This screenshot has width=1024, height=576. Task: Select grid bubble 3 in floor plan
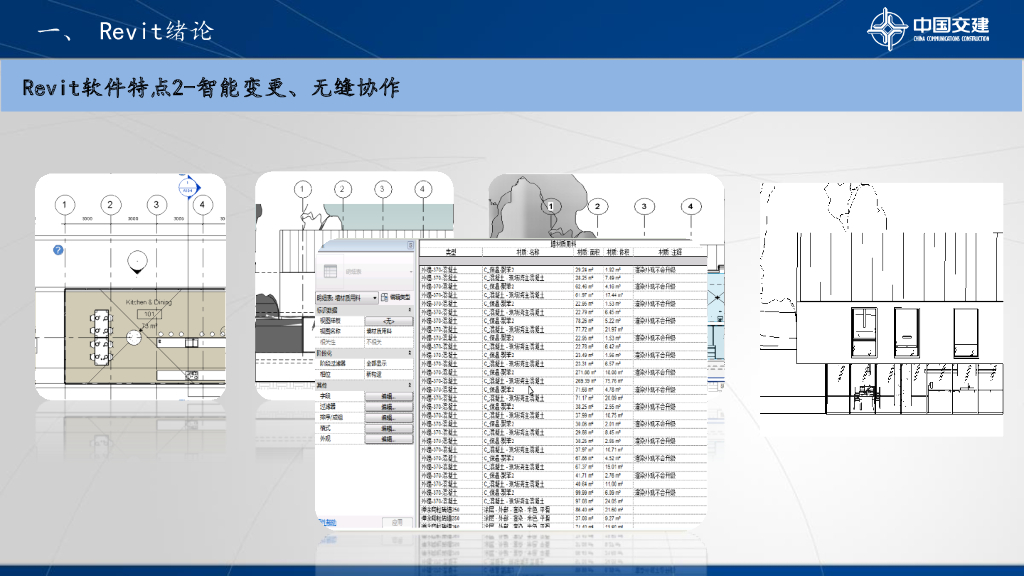[156, 205]
